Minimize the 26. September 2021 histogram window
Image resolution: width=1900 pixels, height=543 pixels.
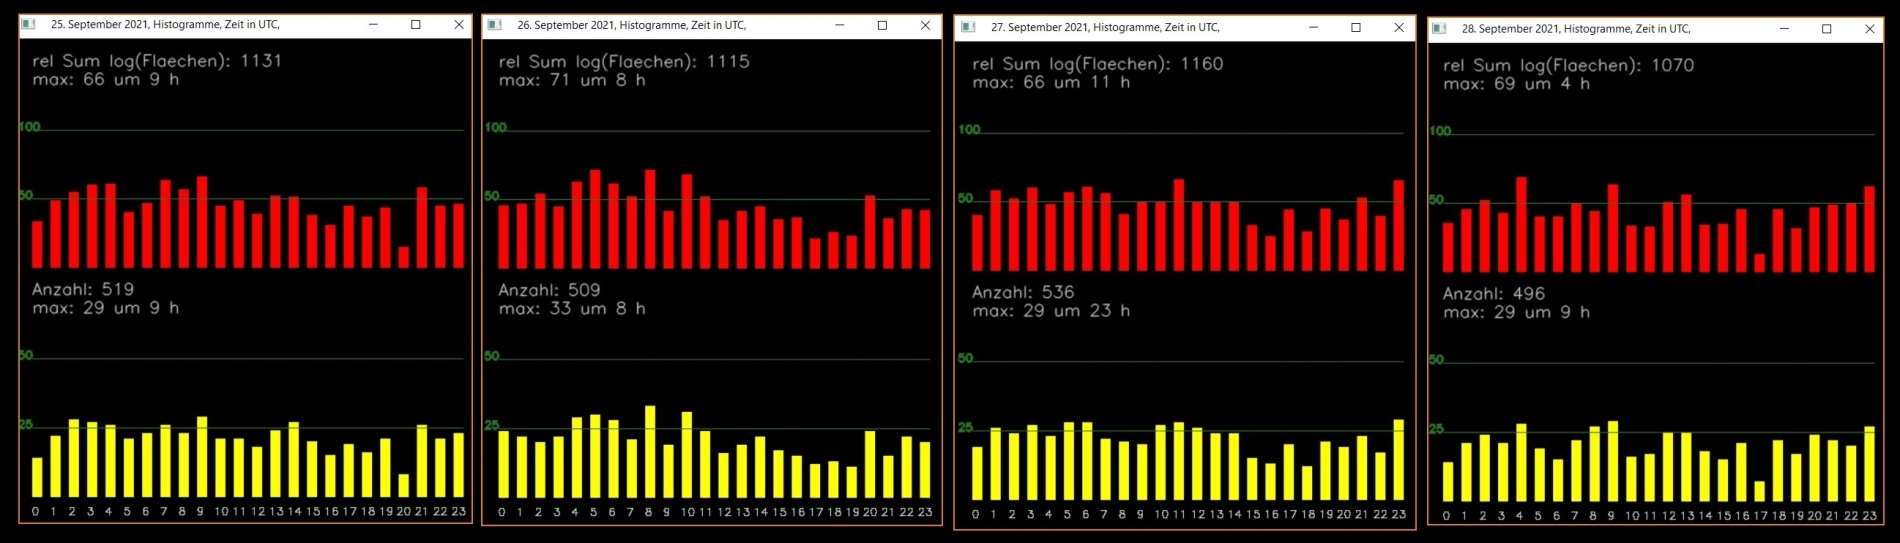[x=839, y=25]
